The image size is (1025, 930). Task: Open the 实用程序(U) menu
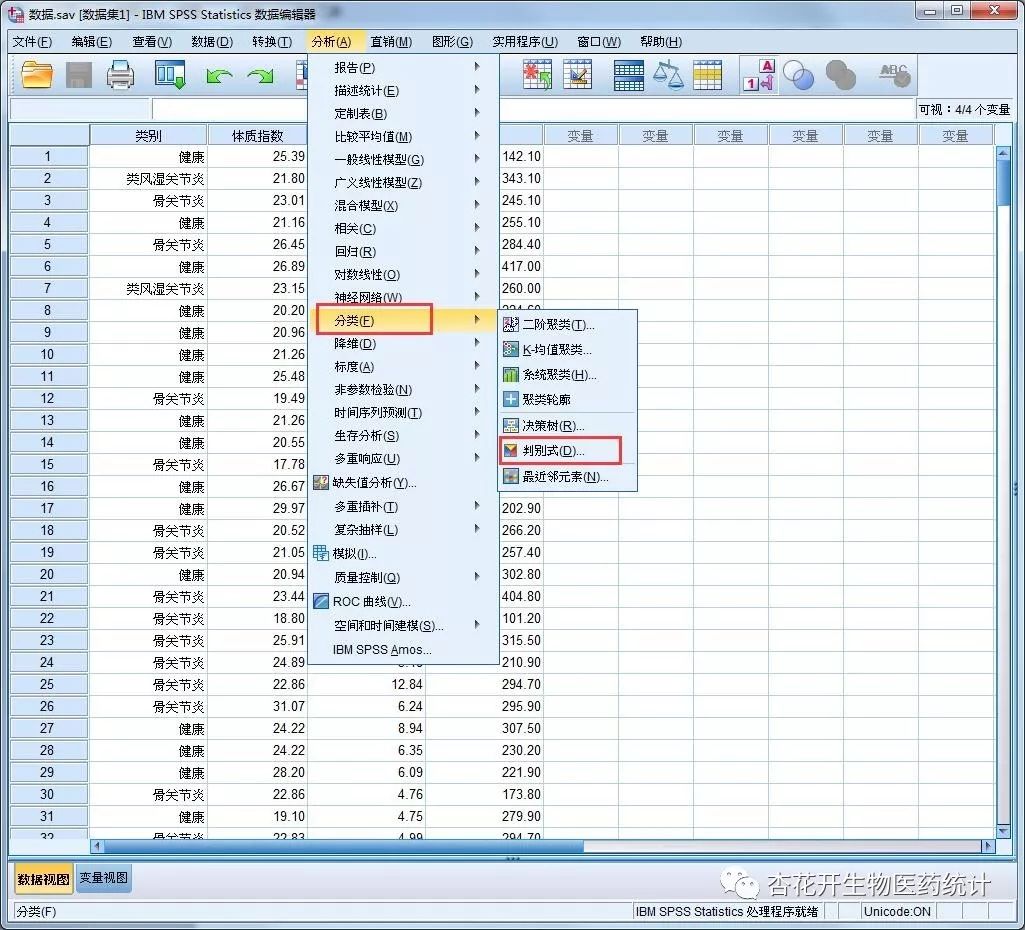click(525, 42)
